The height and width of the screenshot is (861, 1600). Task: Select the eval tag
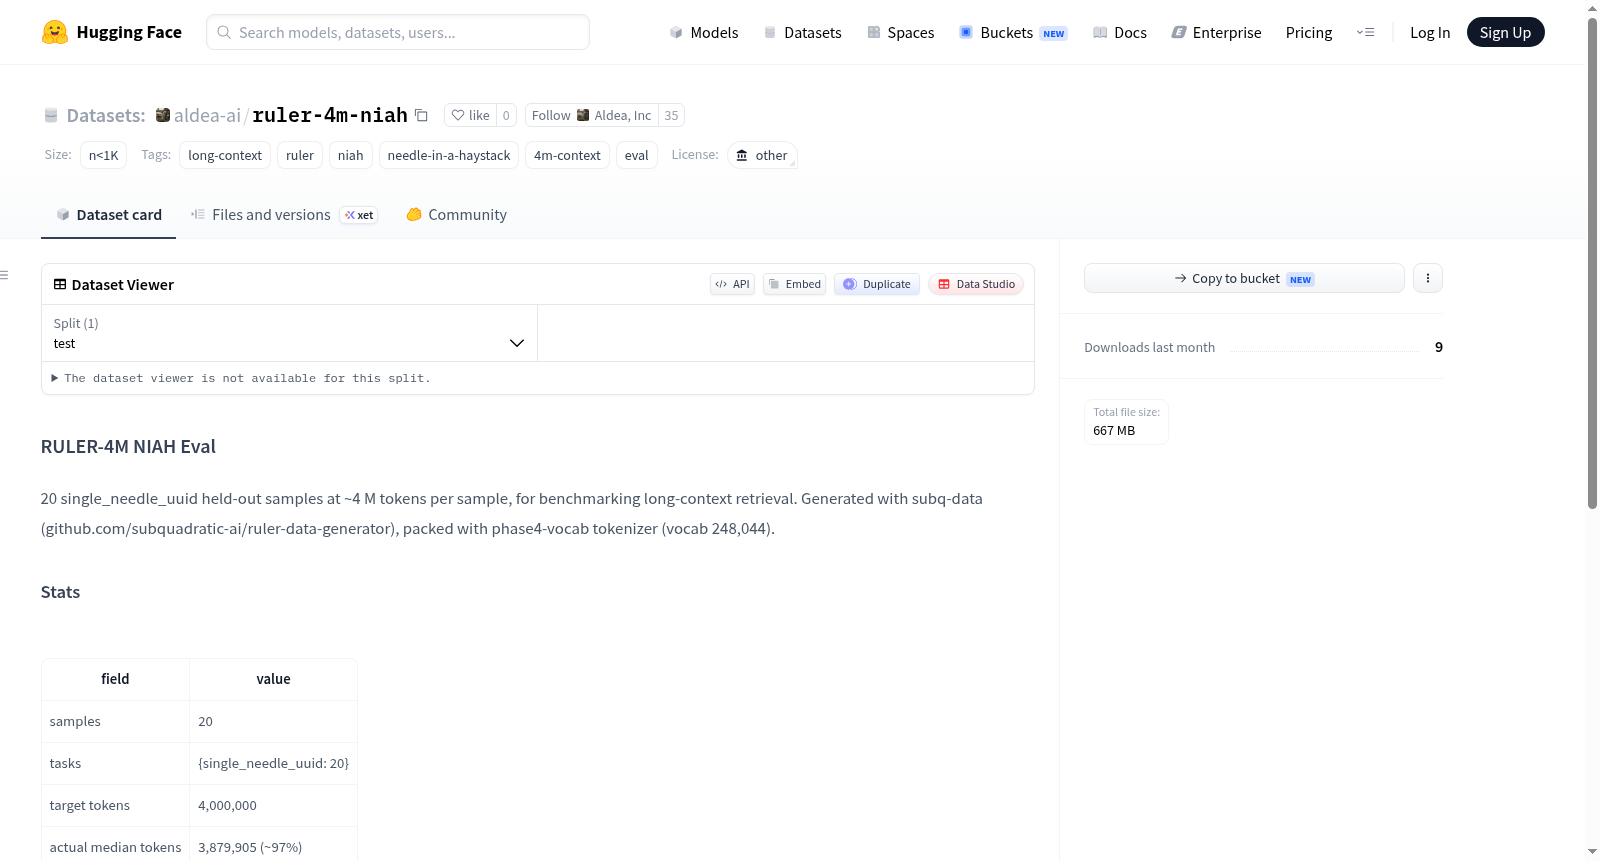pyautogui.click(x=637, y=155)
